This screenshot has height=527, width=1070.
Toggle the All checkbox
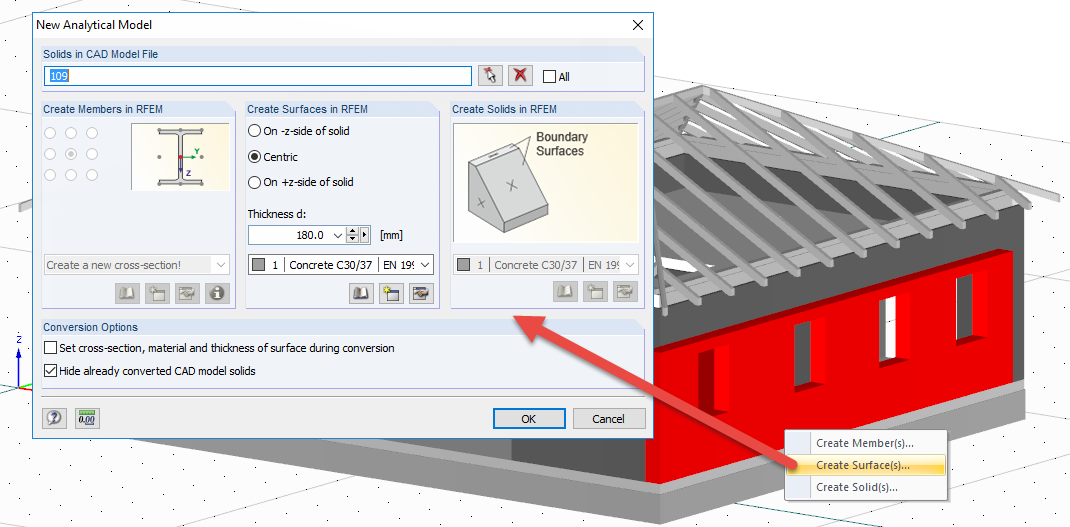pyautogui.click(x=549, y=76)
